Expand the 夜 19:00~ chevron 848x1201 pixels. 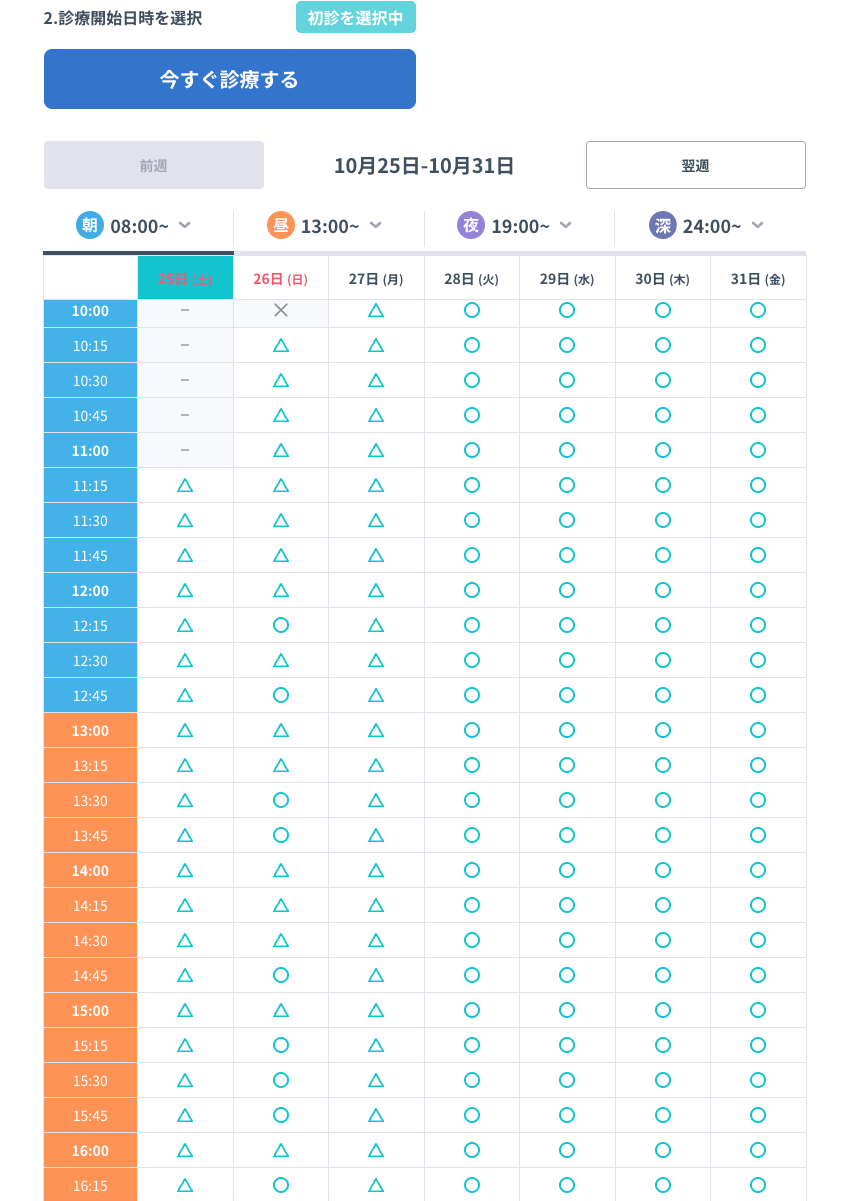(566, 225)
